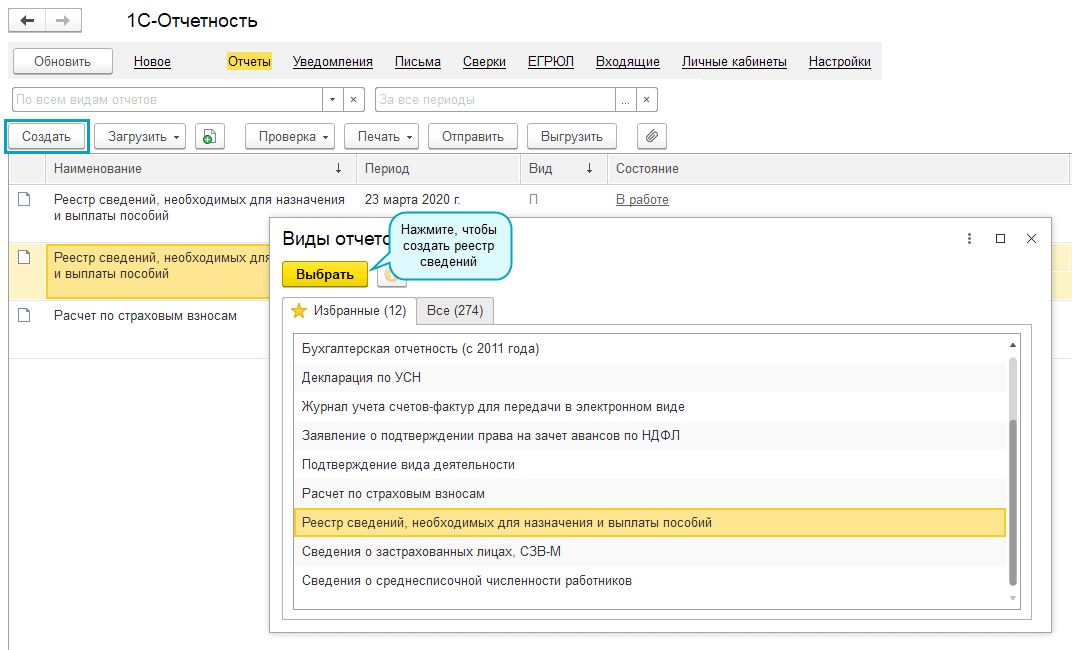This screenshot has width=1072, height=650.
Task: Click the П value in Вид column
Action: click(533, 200)
